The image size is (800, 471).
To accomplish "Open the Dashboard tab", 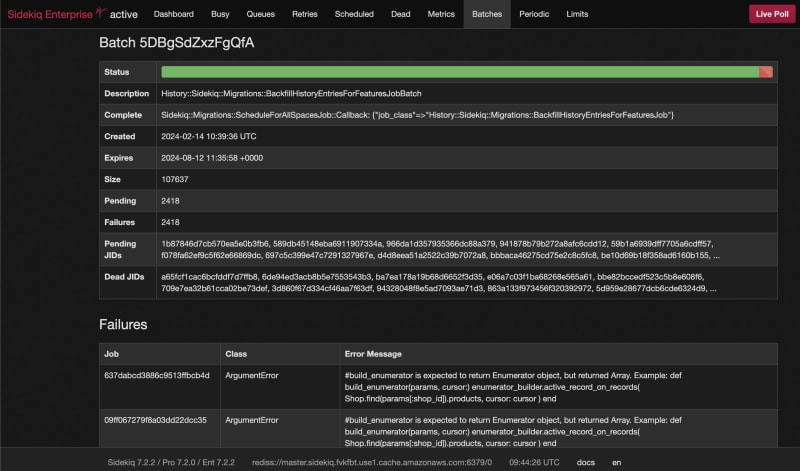I will point(173,14).
